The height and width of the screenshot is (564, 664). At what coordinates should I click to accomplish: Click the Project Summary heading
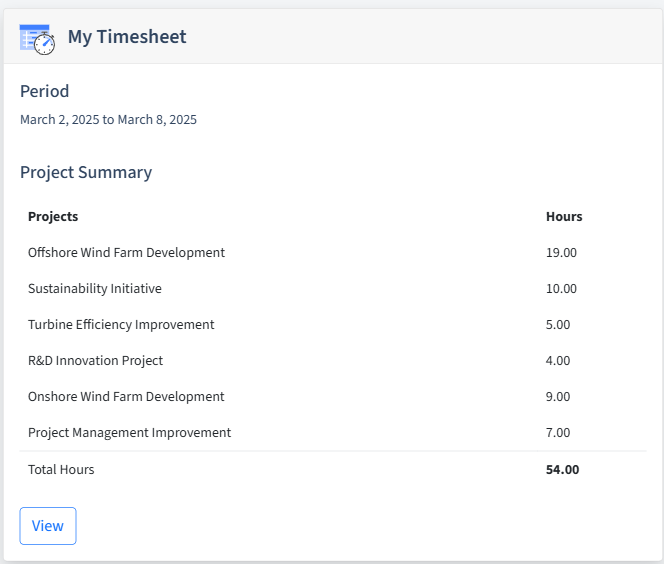coord(86,172)
